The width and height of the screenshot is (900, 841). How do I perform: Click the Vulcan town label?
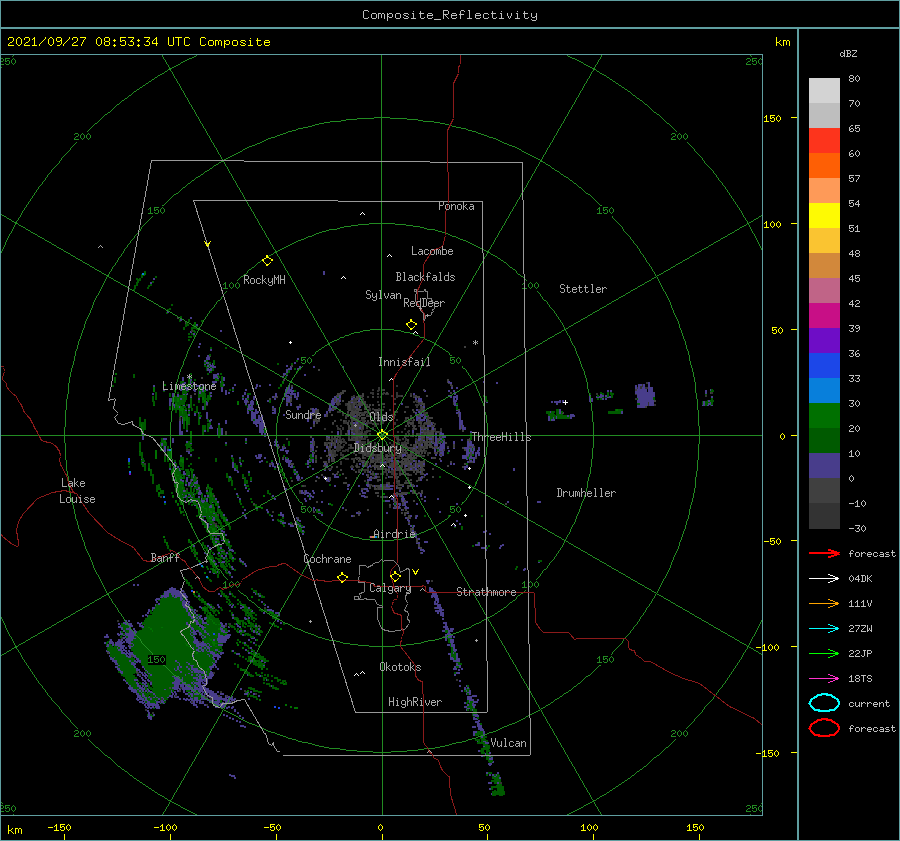508,743
